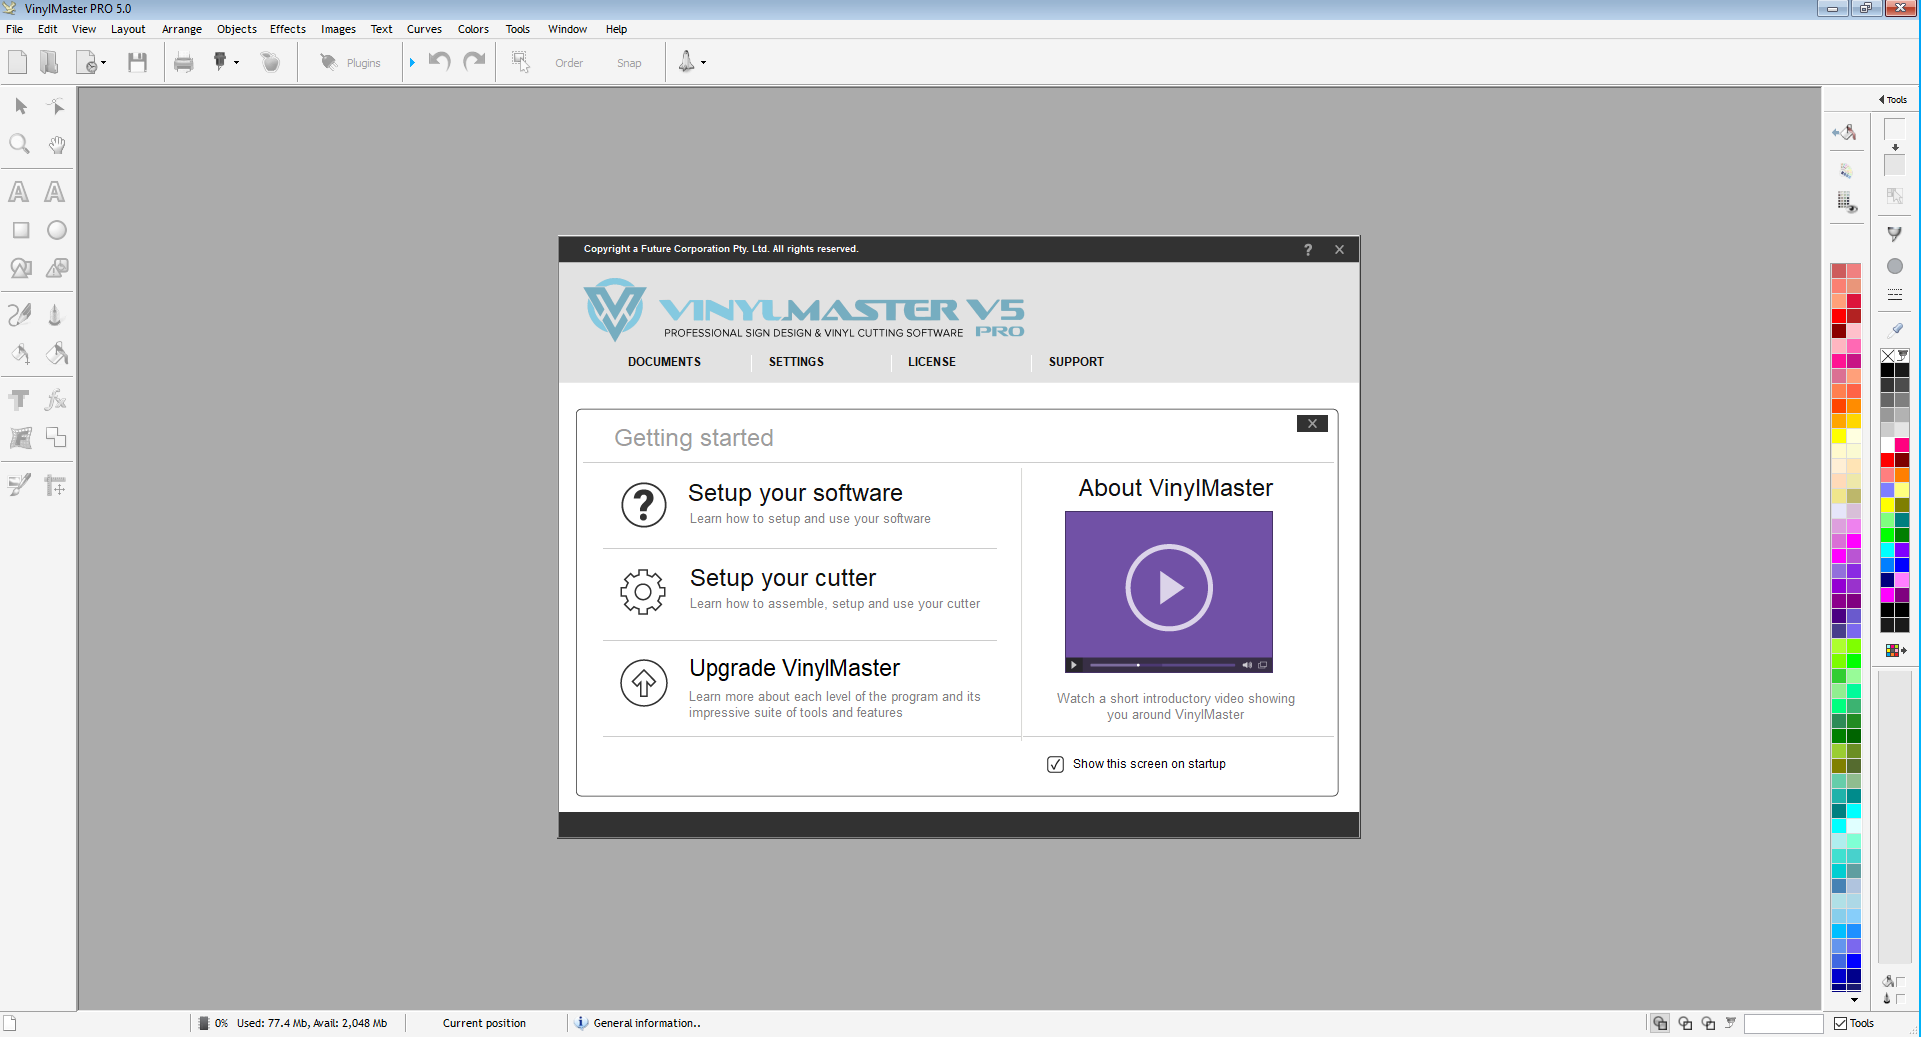1921x1037 pixels.
Task: Click the ruler measure tool at bottom of toolbox
Action: click(x=56, y=486)
